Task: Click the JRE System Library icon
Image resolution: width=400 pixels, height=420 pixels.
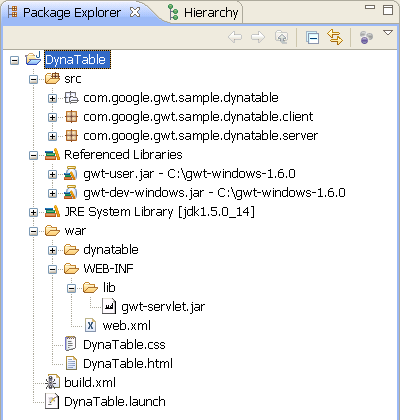Action: click(52, 211)
